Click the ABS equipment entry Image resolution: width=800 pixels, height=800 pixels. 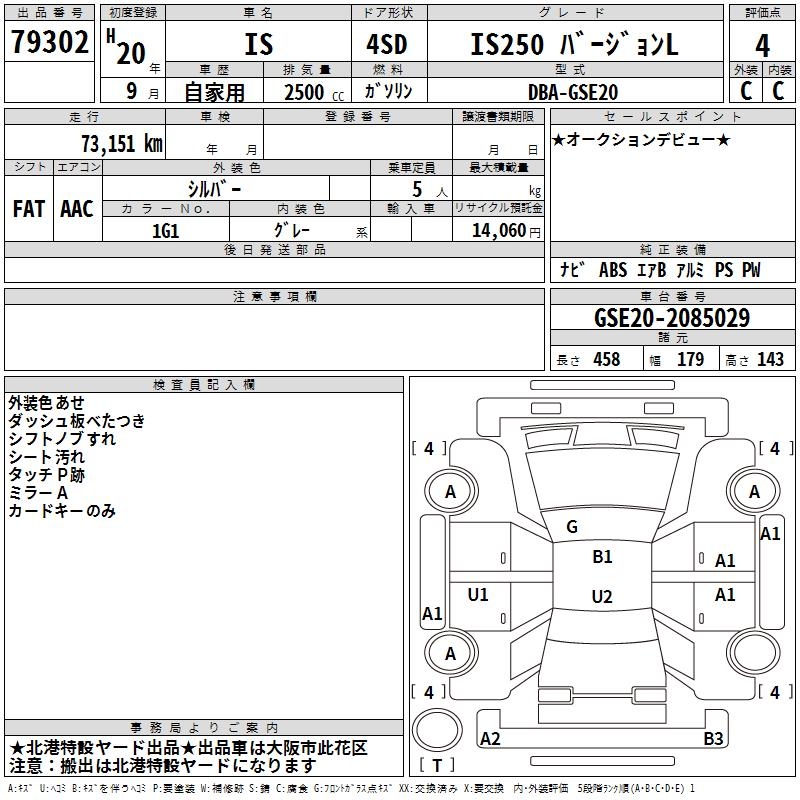point(613,270)
